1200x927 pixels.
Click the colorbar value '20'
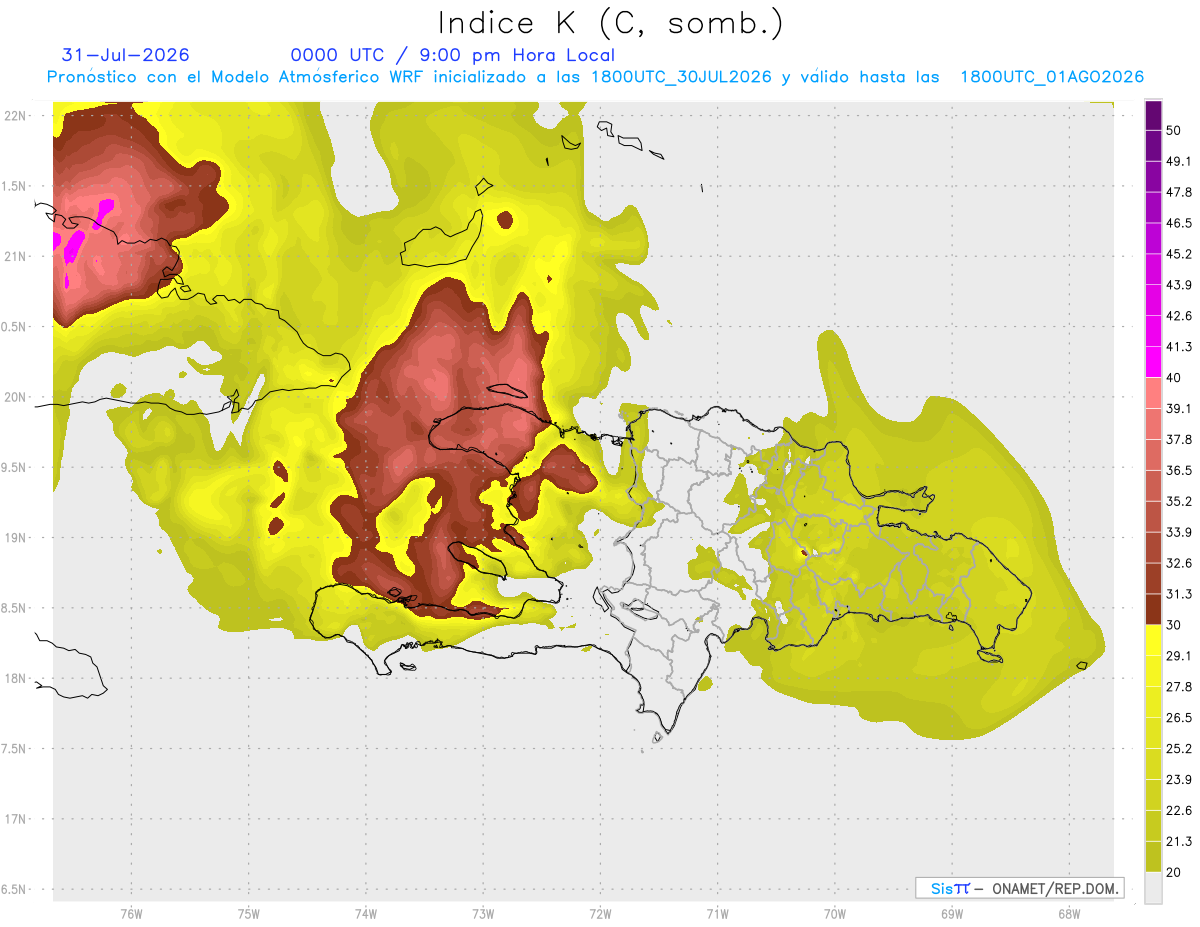pyautogui.click(x=1175, y=872)
